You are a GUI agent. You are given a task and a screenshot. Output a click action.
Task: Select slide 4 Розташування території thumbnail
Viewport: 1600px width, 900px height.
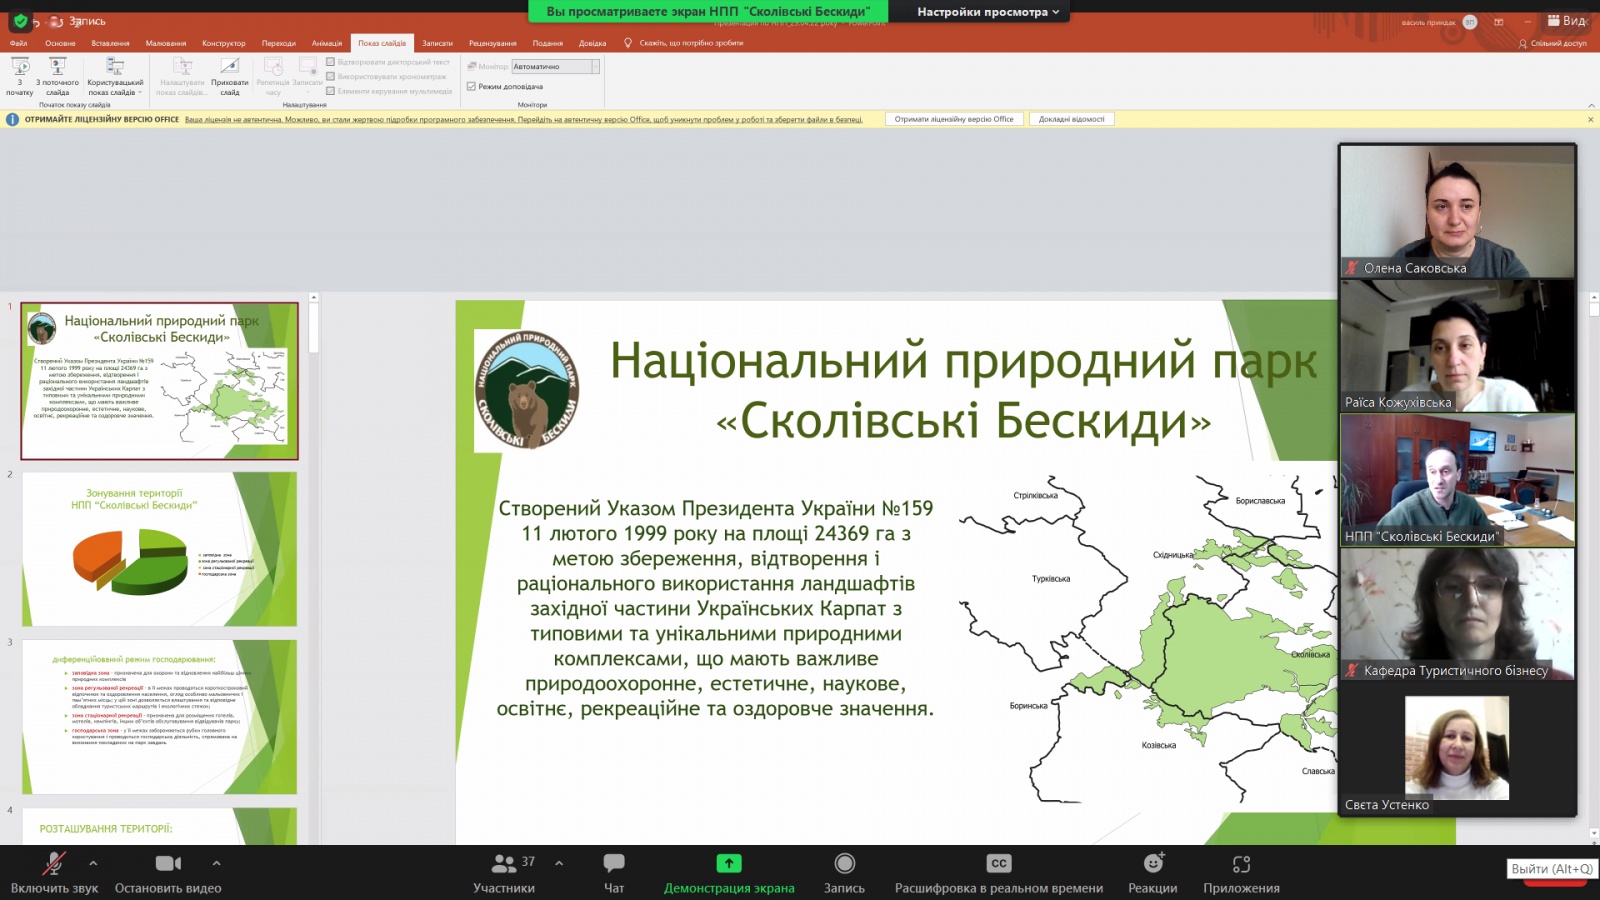(x=160, y=826)
